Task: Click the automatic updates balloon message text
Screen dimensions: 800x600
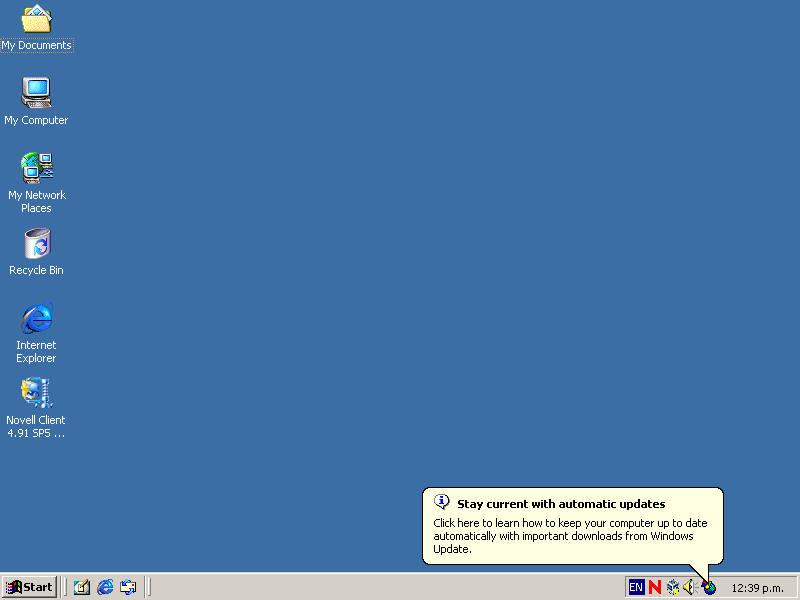Action: point(570,536)
